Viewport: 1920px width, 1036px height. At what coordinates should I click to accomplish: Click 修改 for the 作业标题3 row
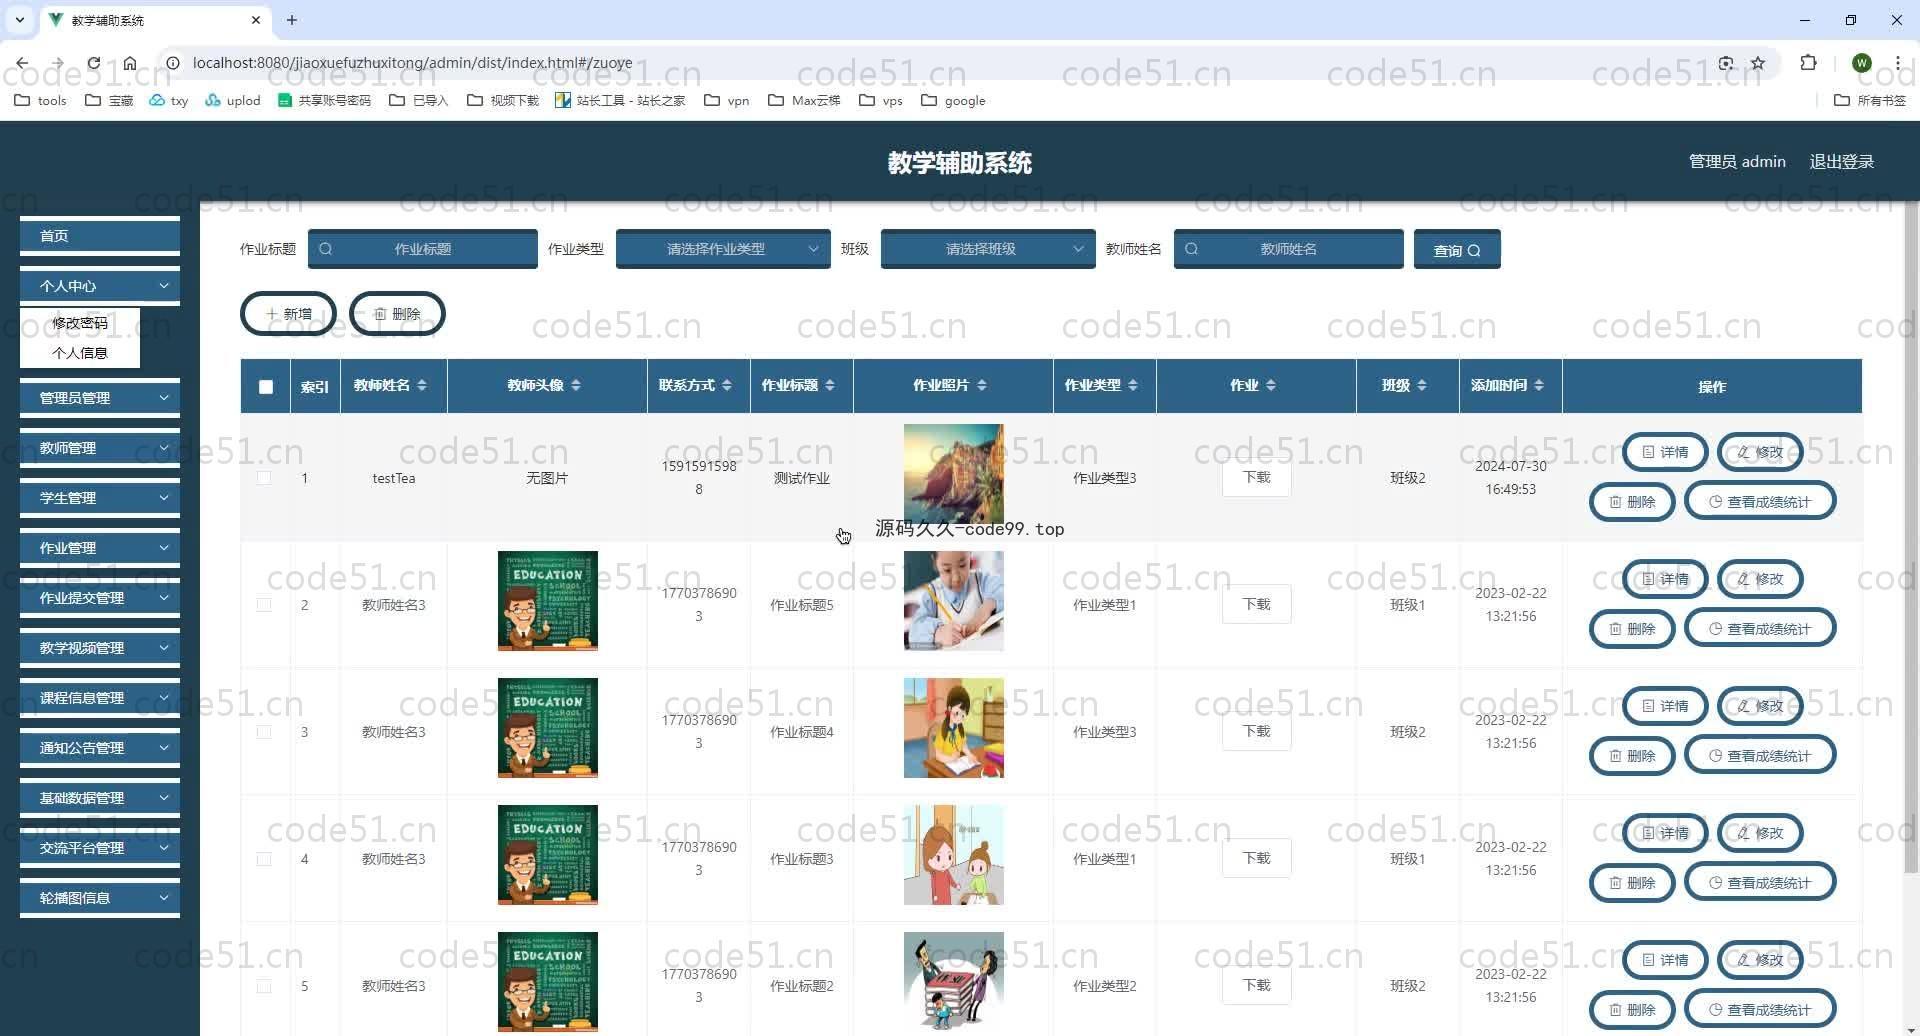1760,833
